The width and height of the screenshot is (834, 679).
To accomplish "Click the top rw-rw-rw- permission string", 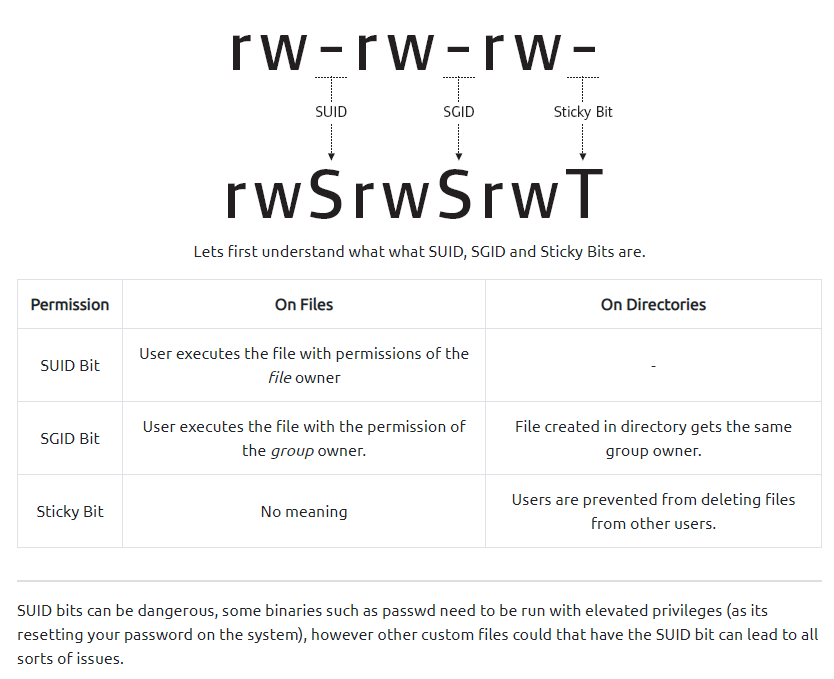I will pos(414,50).
